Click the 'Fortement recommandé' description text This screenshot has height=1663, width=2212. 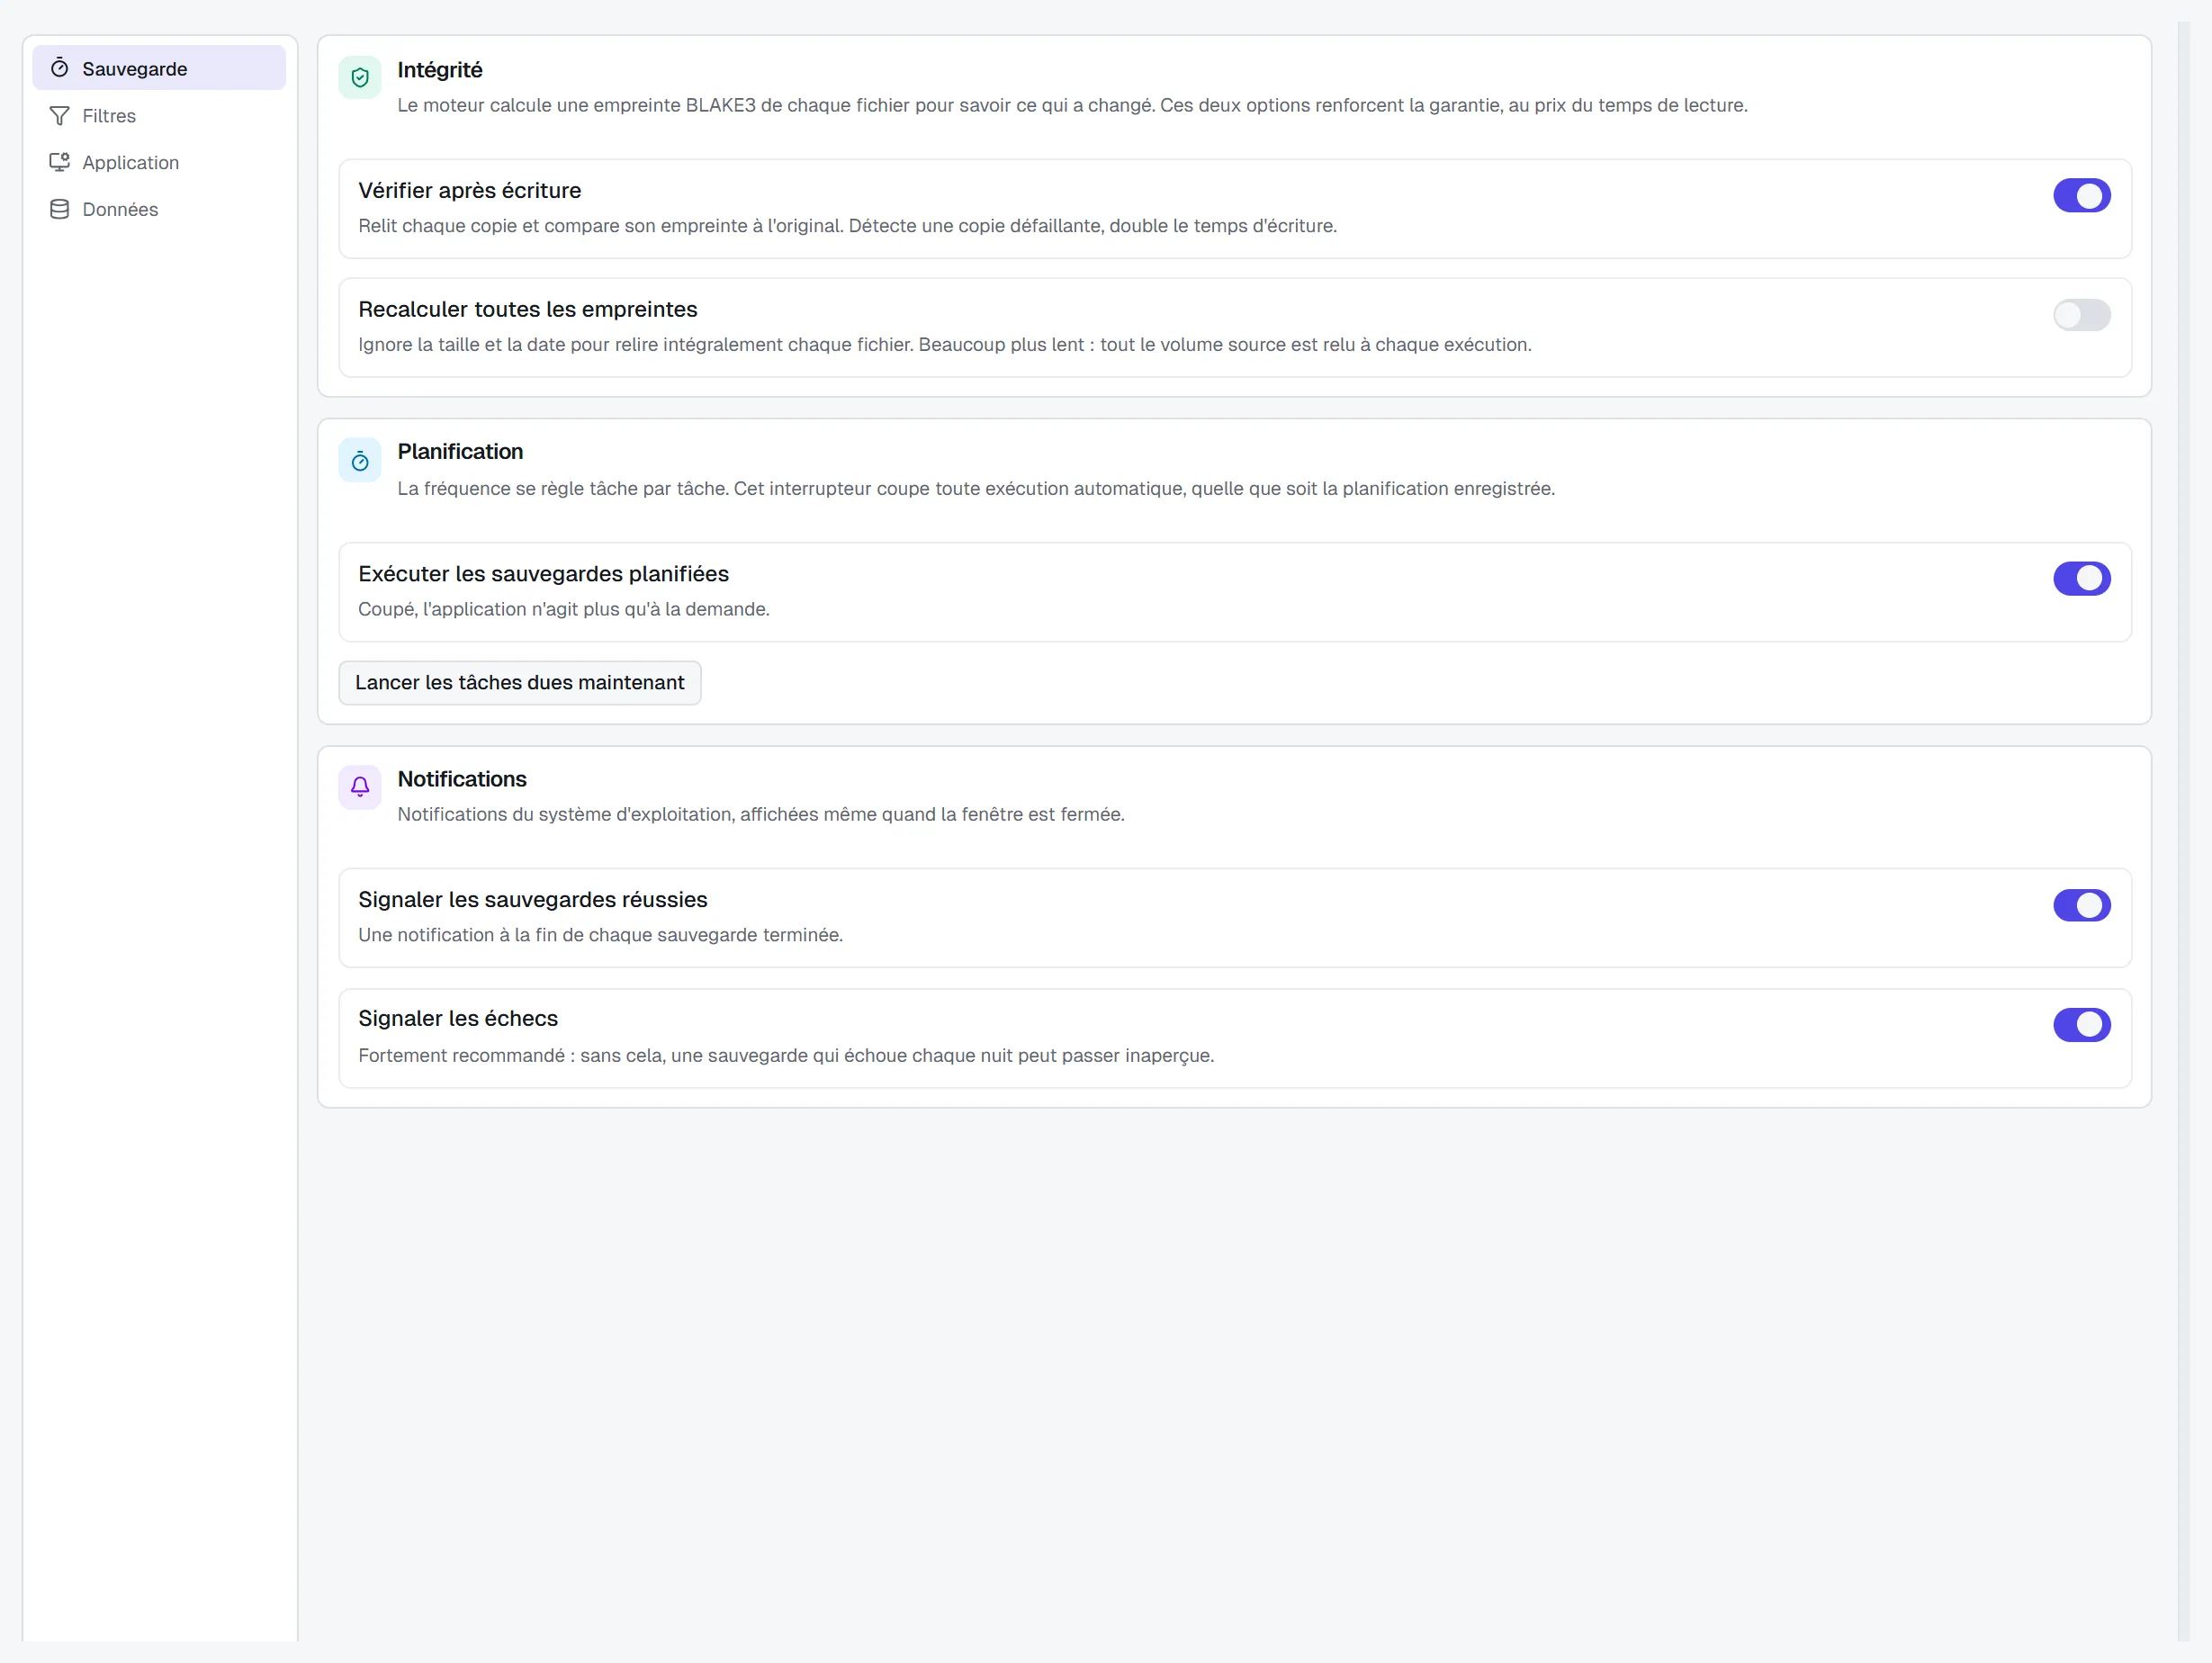coord(786,1055)
